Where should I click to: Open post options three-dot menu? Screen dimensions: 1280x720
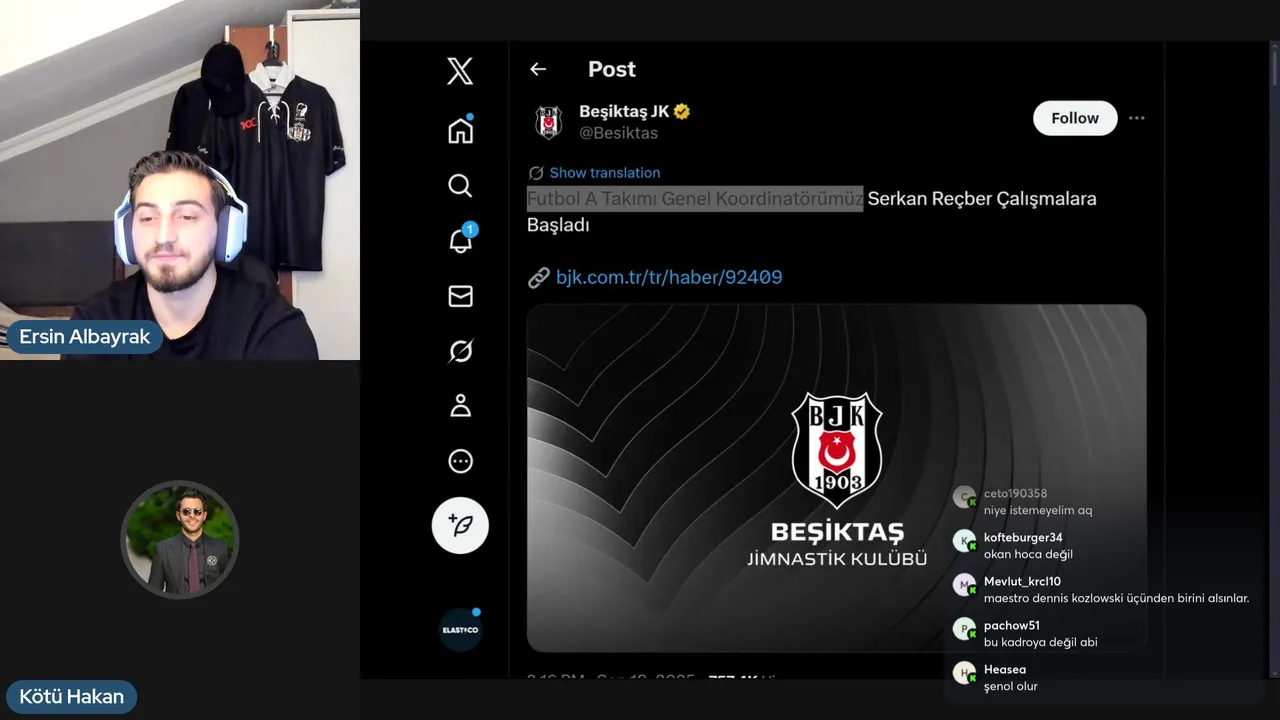pyautogui.click(x=1136, y=118)
